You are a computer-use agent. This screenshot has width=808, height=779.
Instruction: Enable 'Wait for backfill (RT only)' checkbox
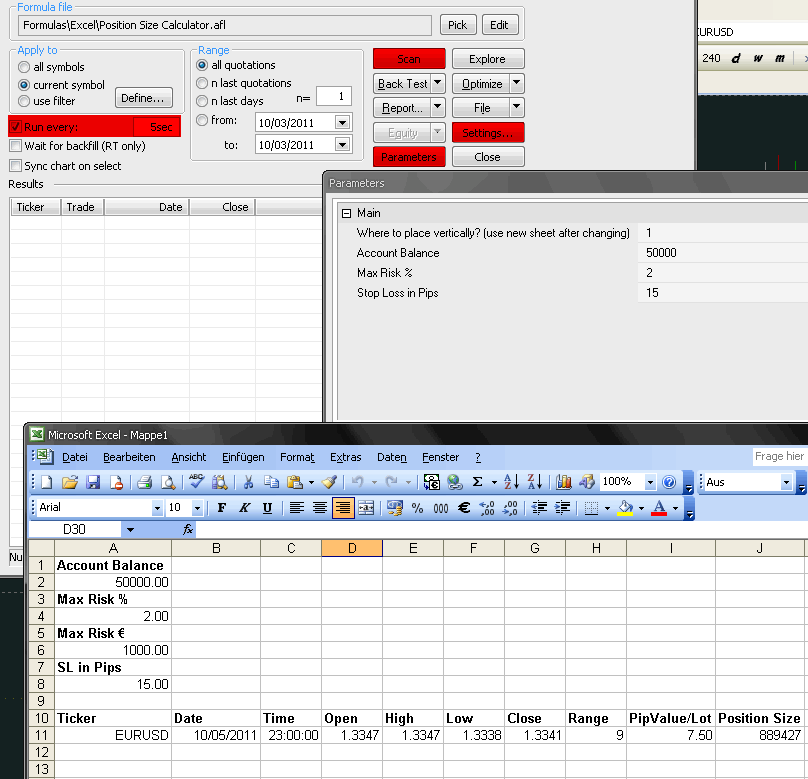point(16,147)
